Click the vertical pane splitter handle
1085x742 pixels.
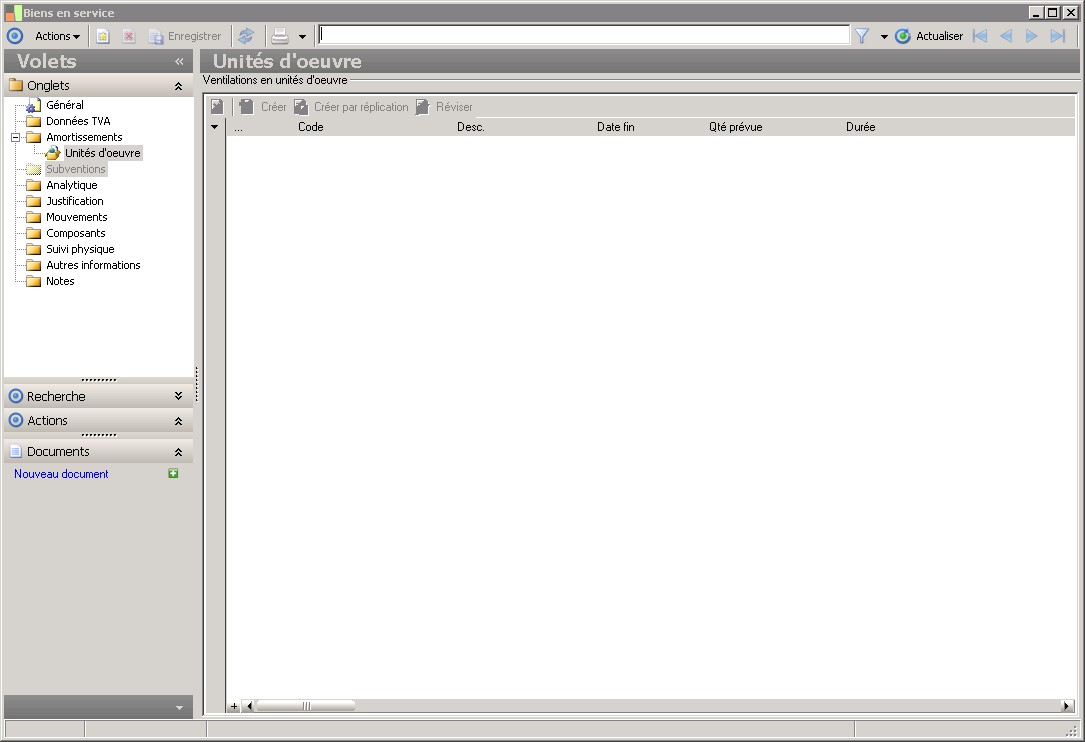[197, 384]
